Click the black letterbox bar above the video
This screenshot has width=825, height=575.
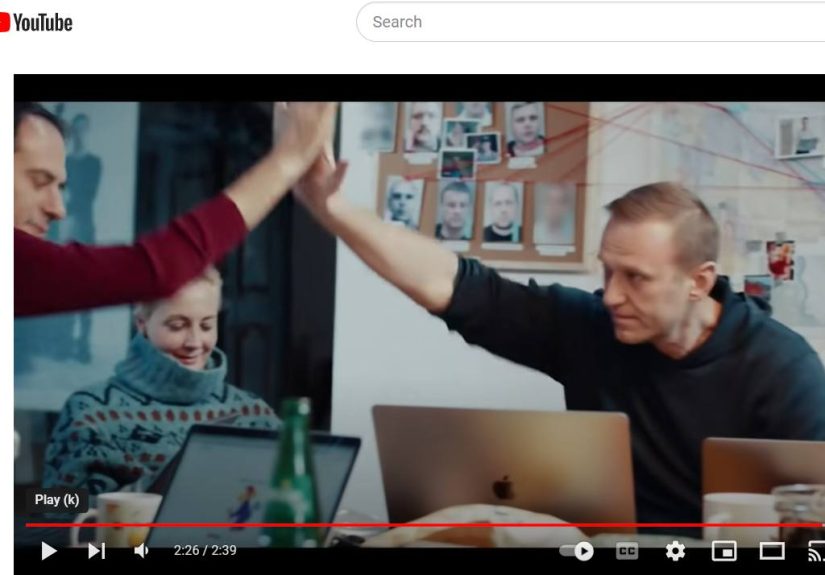tap(420, 87)
